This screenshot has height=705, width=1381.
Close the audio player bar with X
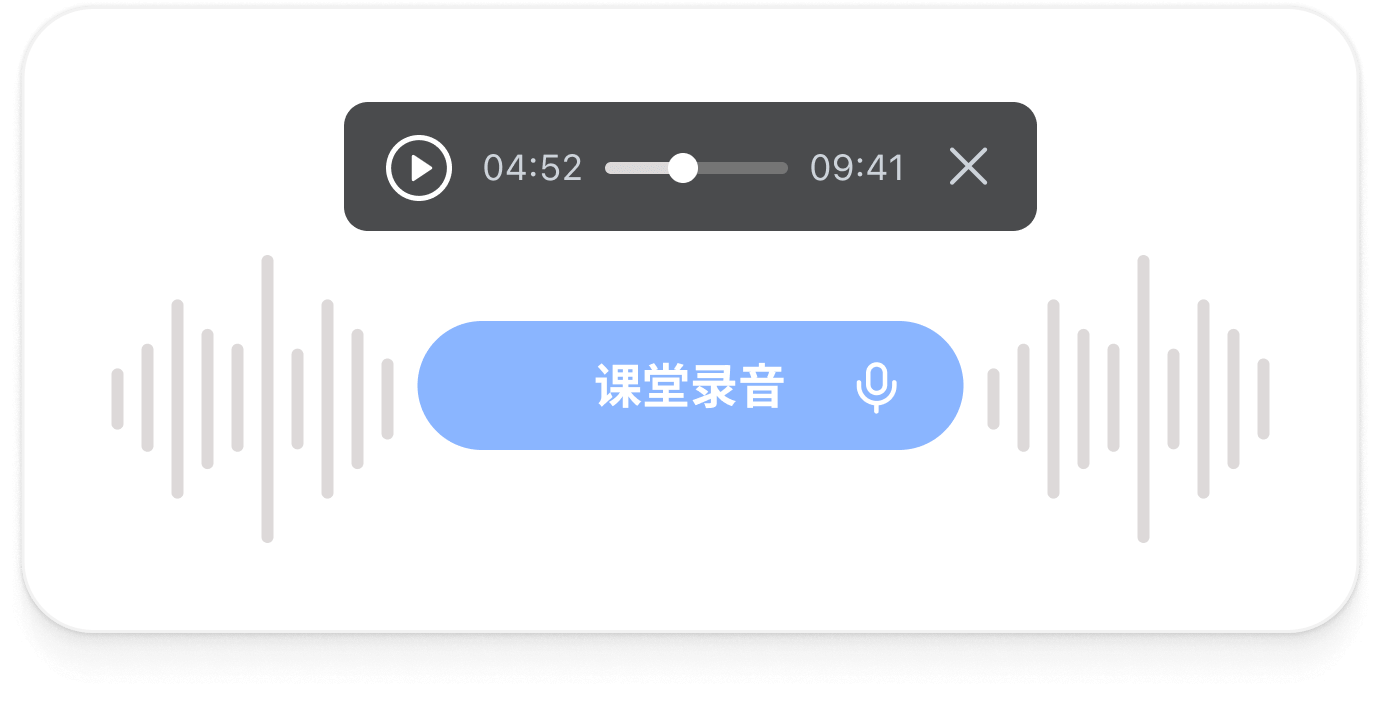968,167
